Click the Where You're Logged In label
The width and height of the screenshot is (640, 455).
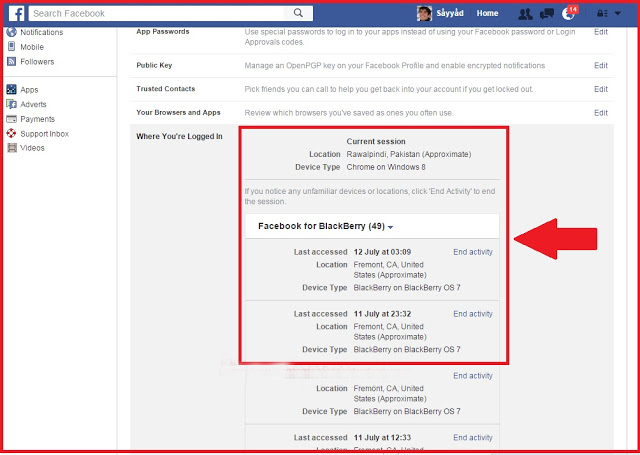[x=179, y=136]
